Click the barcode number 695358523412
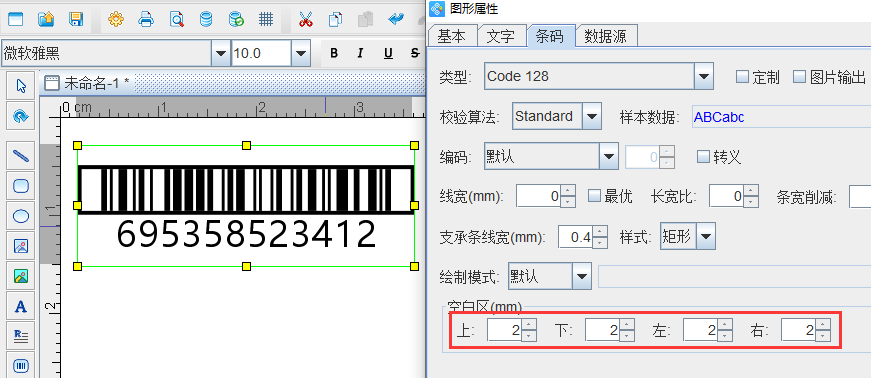 (x=246, y=234)
